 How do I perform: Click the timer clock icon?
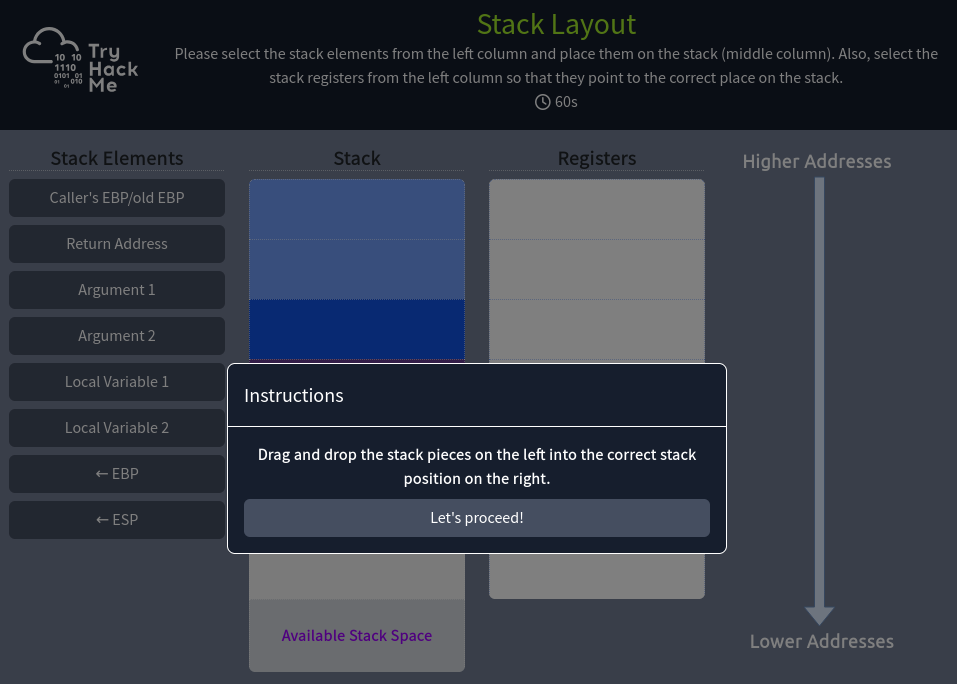click(x=543, y=102)
